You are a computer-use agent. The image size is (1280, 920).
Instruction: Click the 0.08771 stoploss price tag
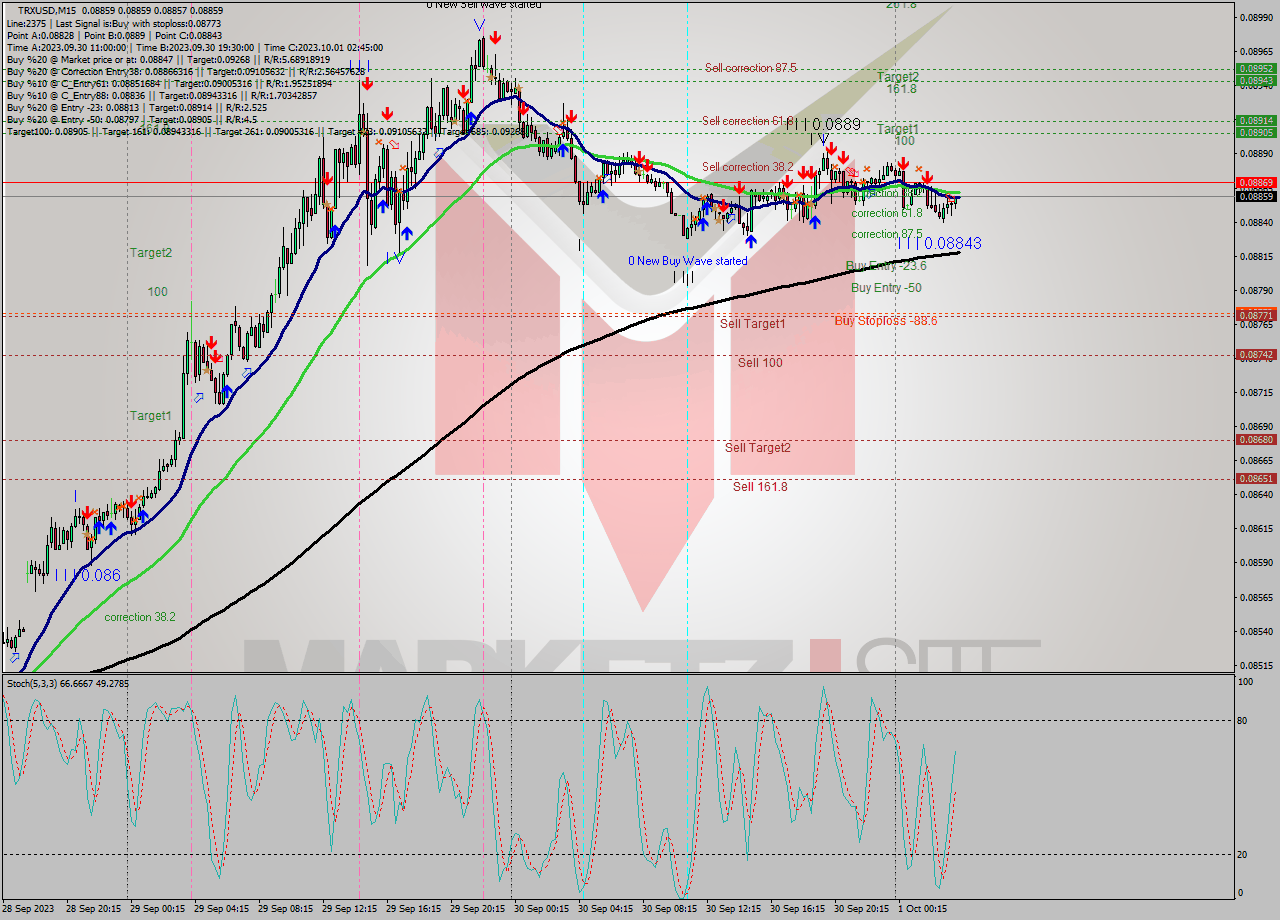pyautogui.click(x=1256, y=315)
